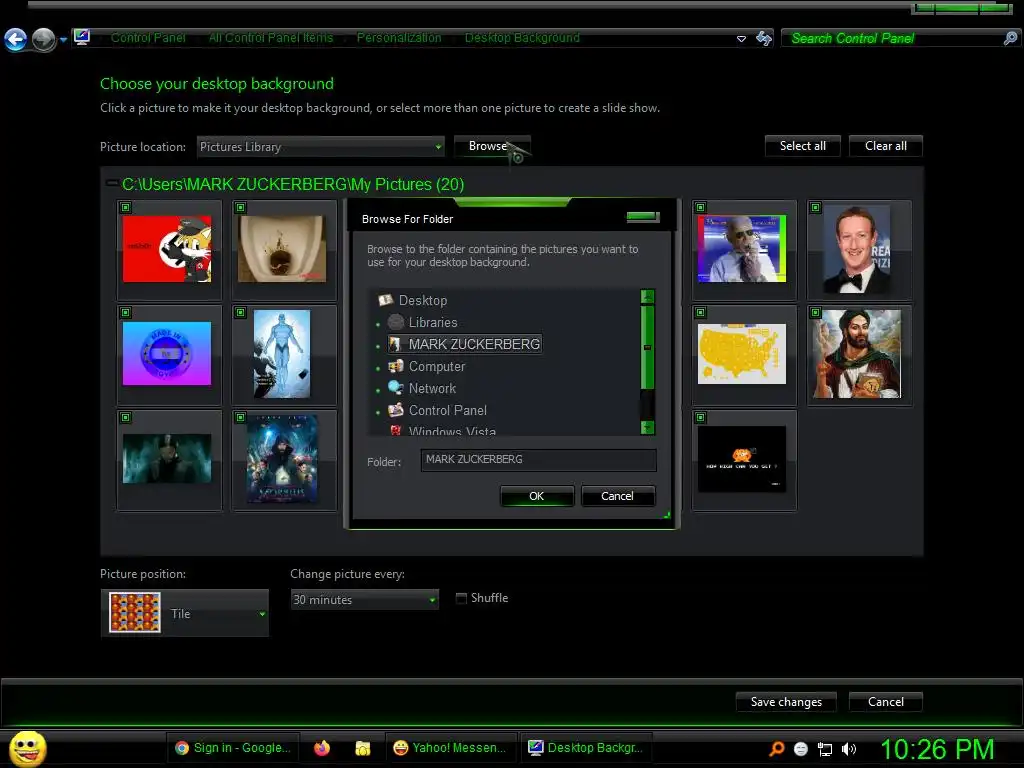Click the Folder name text field
The height and width of the screenshot is (768, 1024).
[x=538, y=460]
